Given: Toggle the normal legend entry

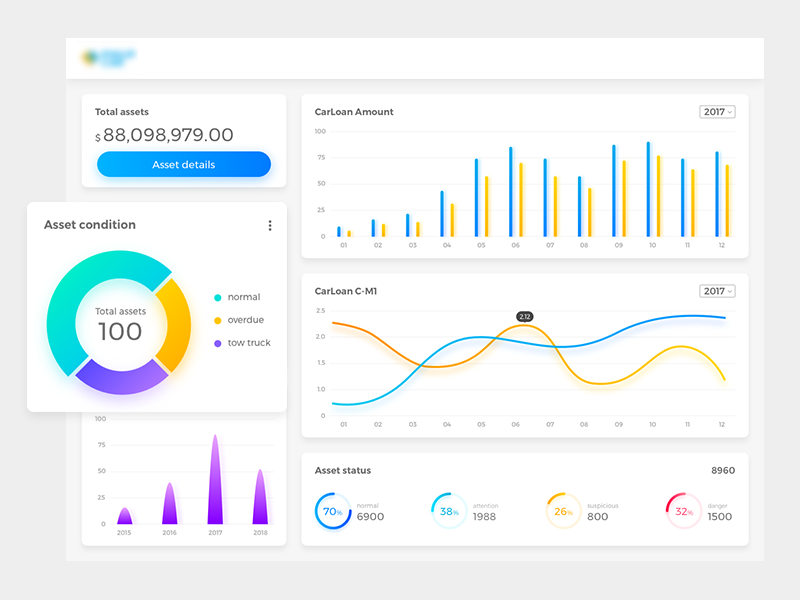Looking at the screenshot, I should (x=240, y=297).
